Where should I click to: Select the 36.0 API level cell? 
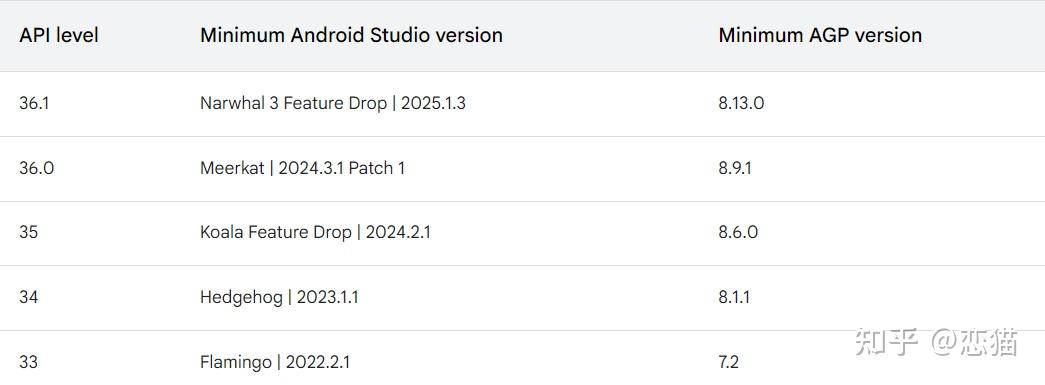(x=37, y=168)
